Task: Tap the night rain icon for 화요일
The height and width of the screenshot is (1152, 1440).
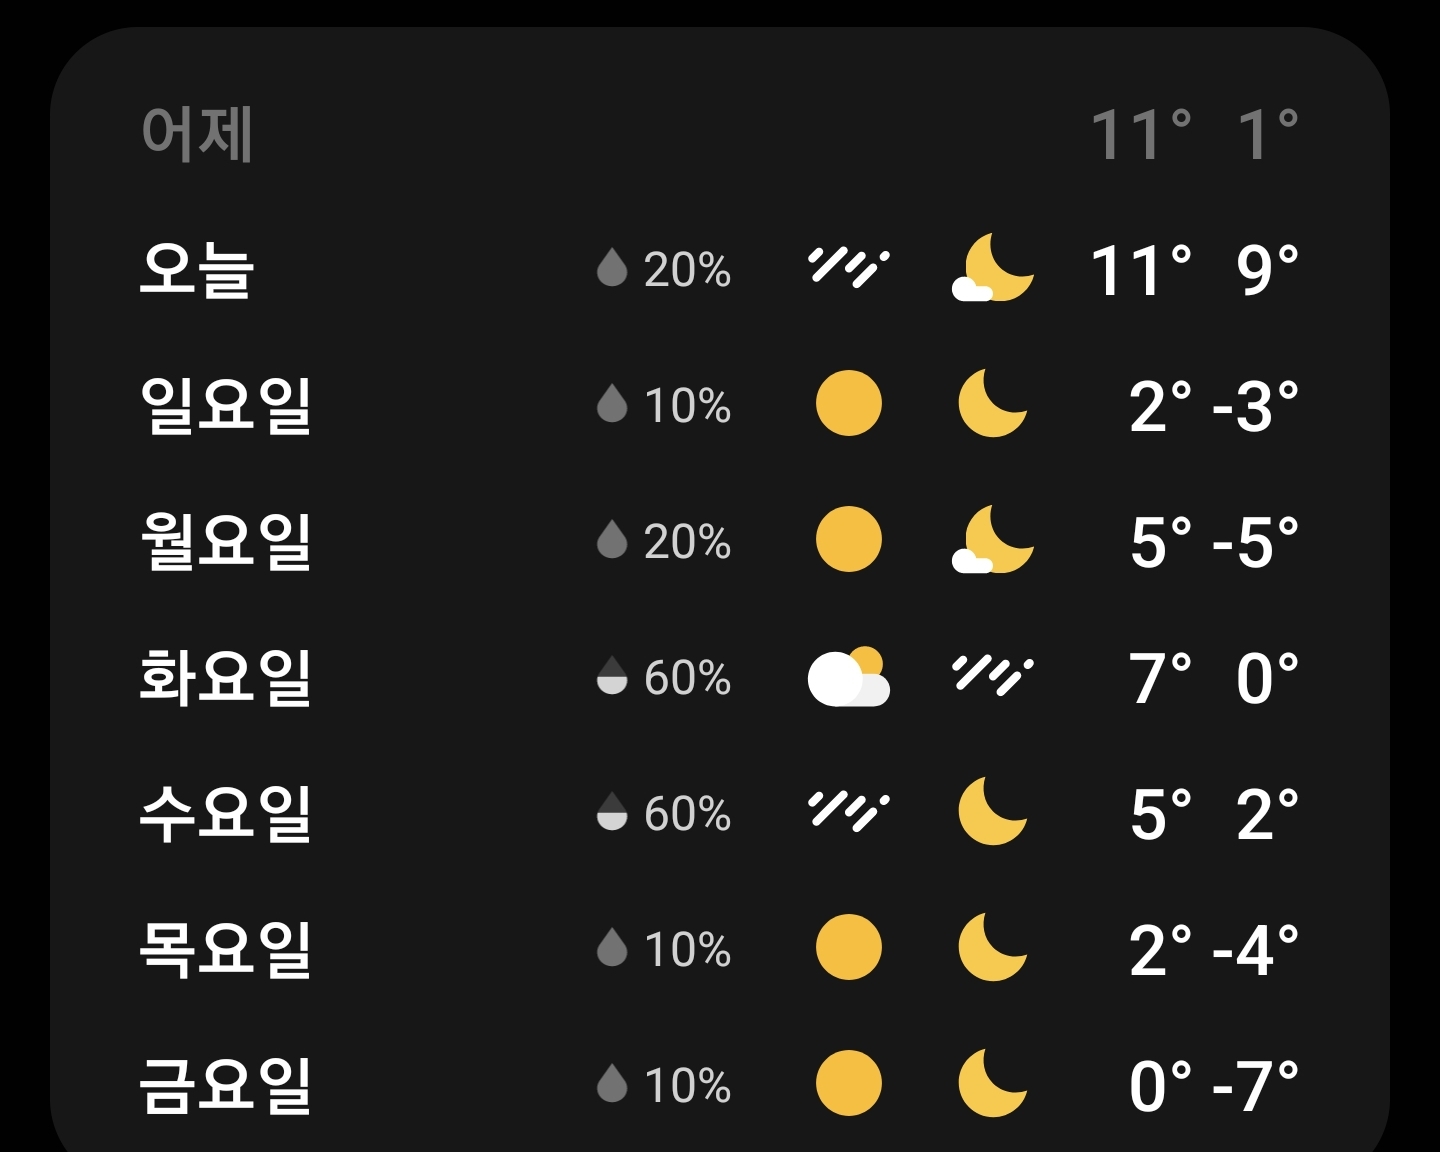Action: [x=991, y=676]
